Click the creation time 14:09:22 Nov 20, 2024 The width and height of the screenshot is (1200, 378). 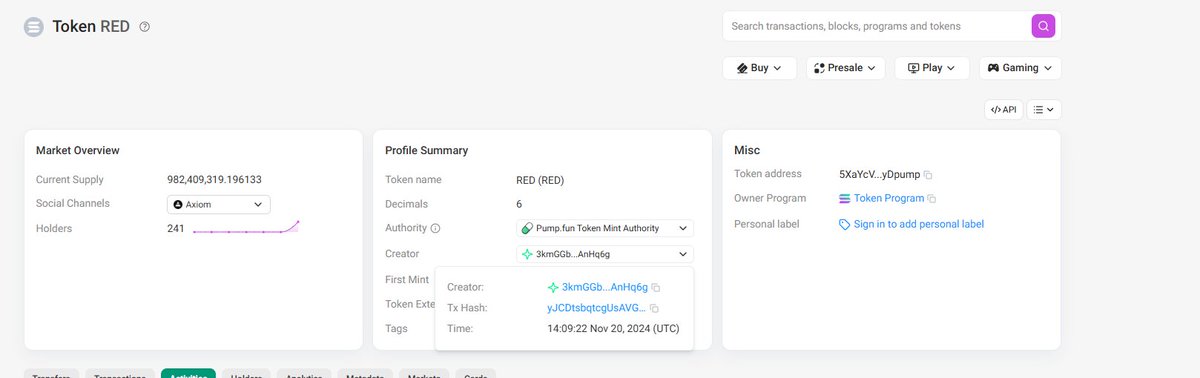pos(613,328)
